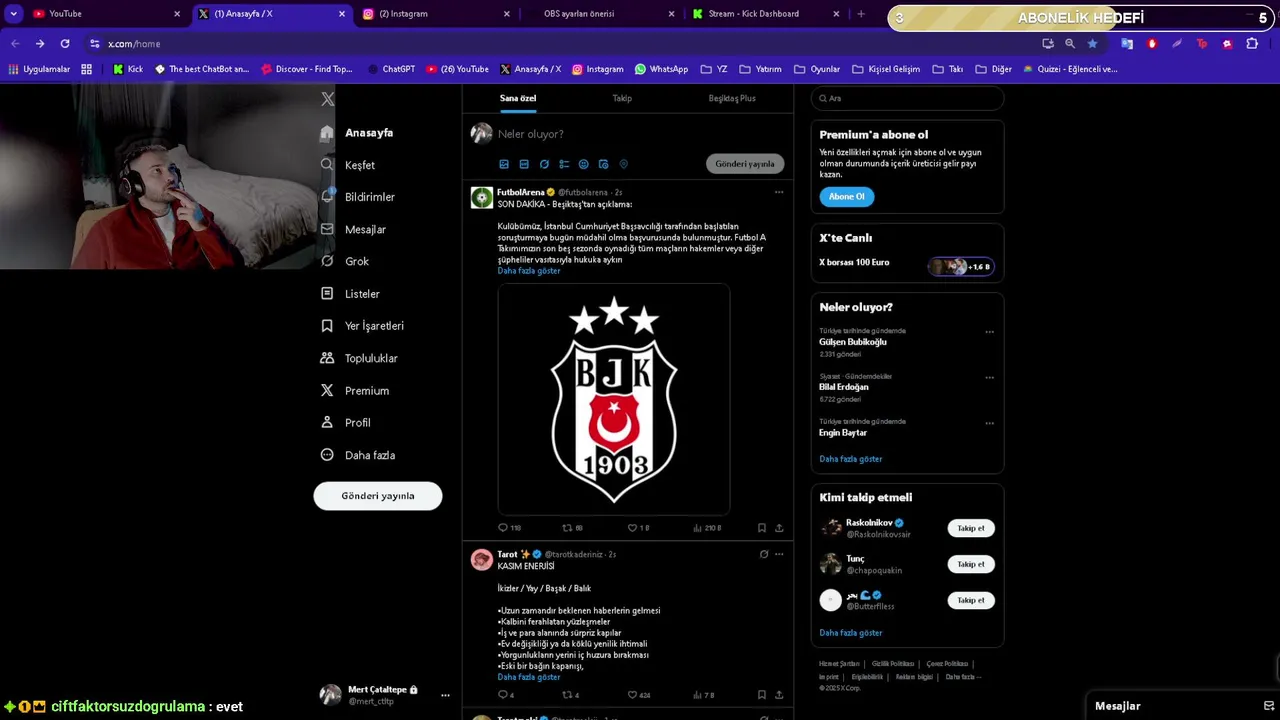
Task: Click the Daha fazla circle icon
Action: [x=327, y=455]
